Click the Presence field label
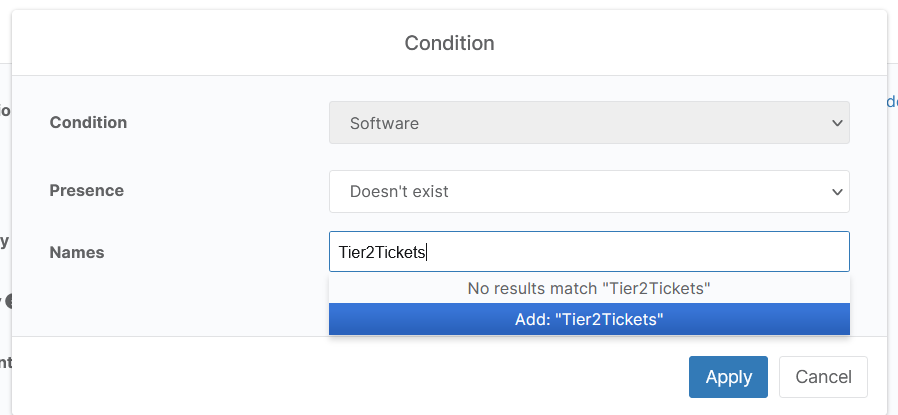 tap(86, 190)
